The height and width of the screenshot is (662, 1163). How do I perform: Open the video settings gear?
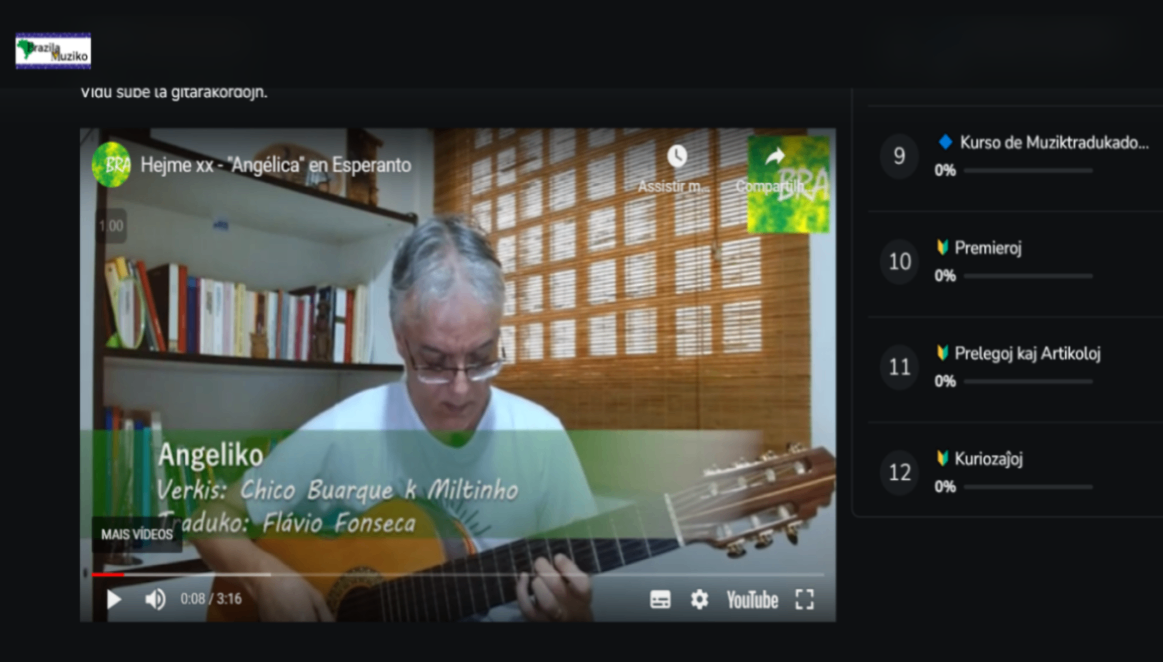click(x=699, y=599)
